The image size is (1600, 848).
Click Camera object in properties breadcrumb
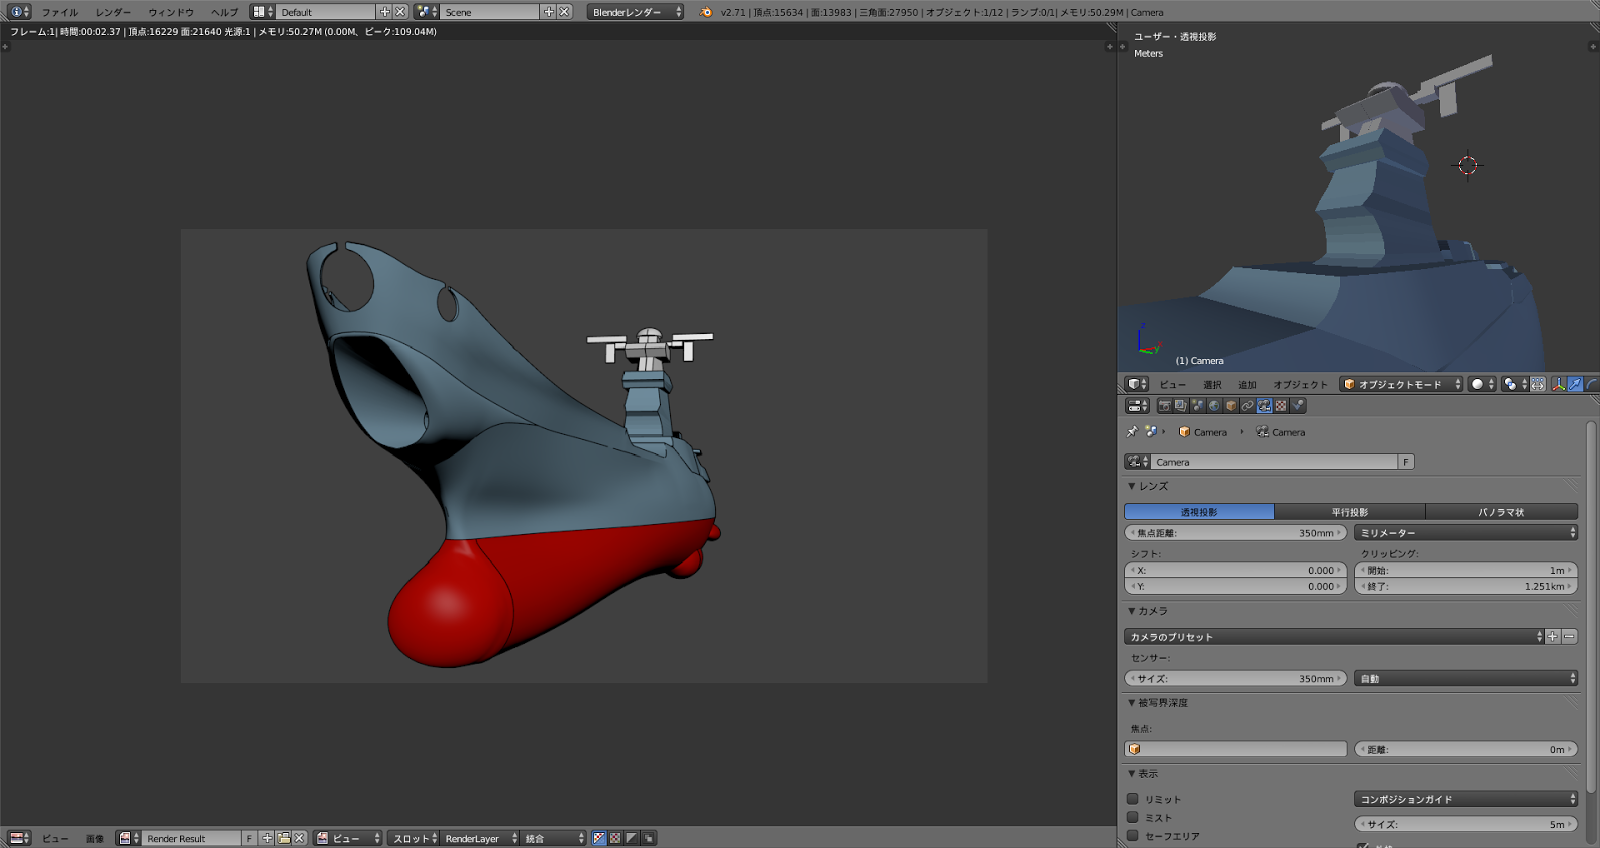click(x=1203, y=432)
